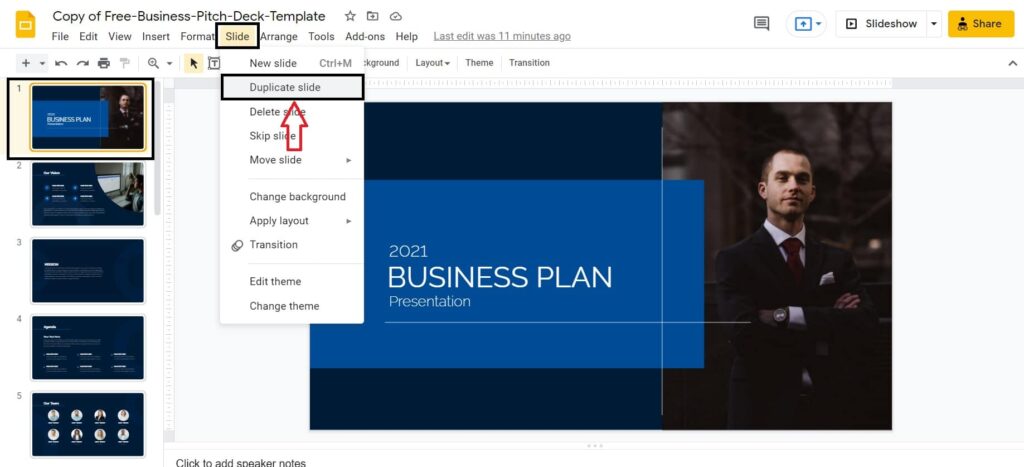
Task: Open the last edit history link
Action: pyautogui.click(x=502, y=37)
